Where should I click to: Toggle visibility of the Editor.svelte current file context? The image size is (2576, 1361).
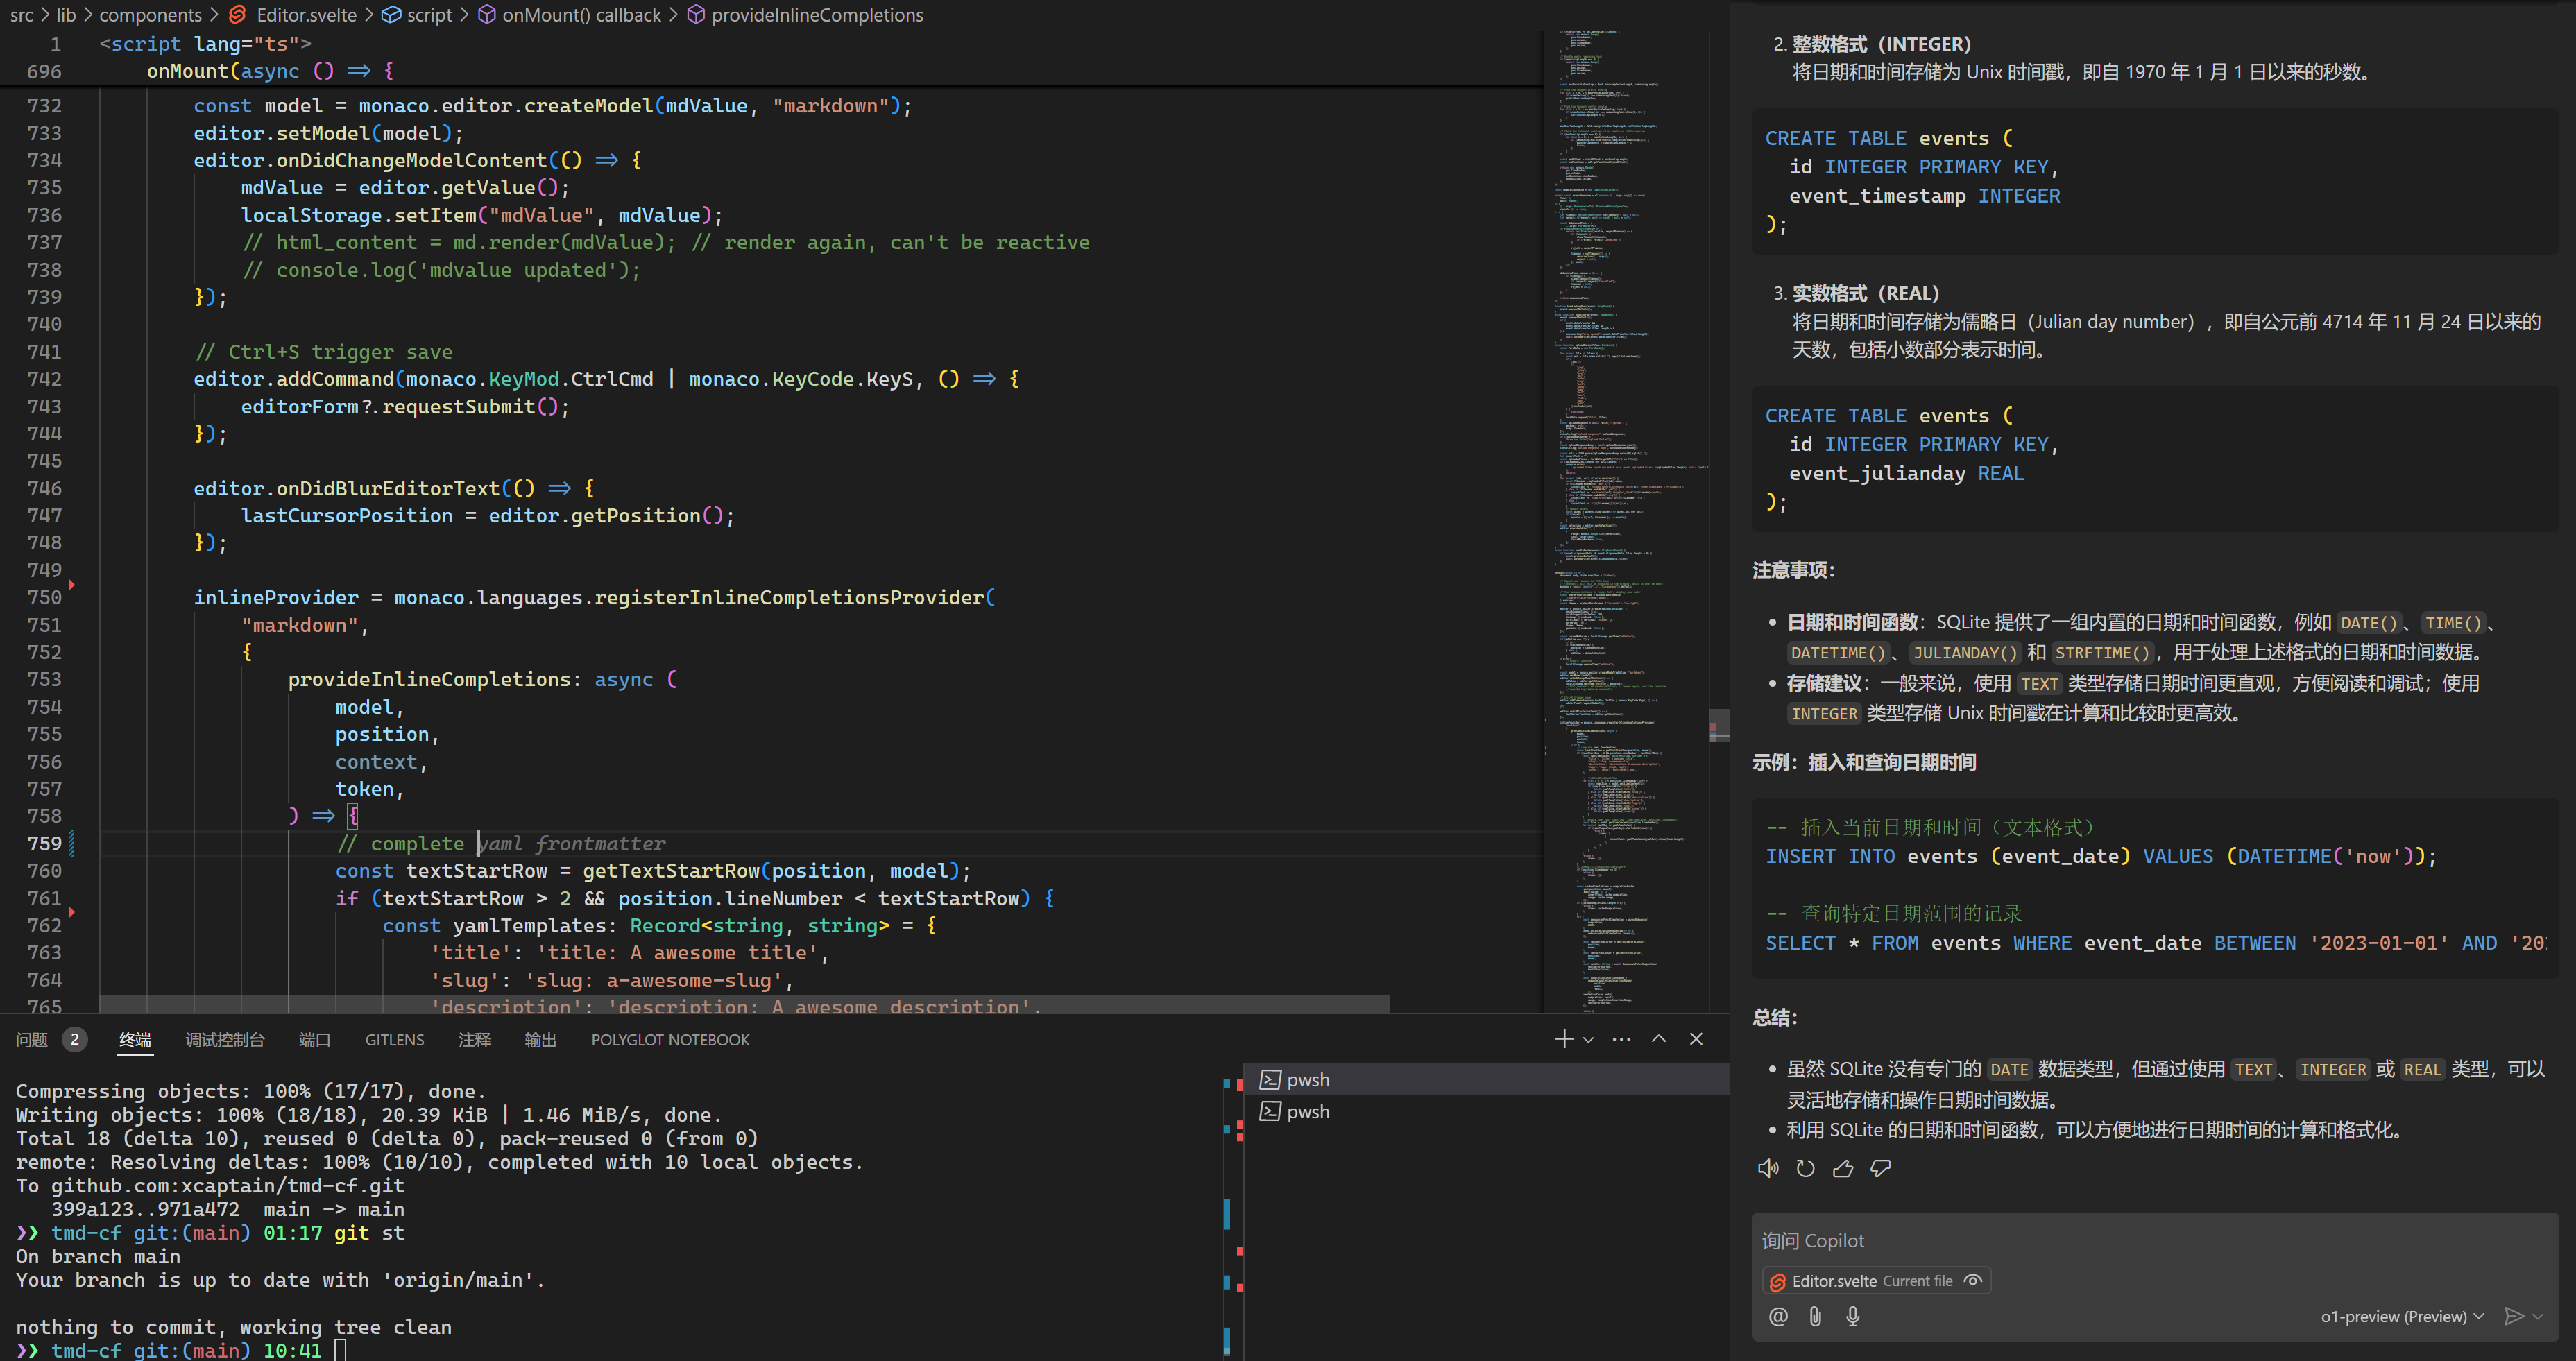[x=1972, y=1281]
